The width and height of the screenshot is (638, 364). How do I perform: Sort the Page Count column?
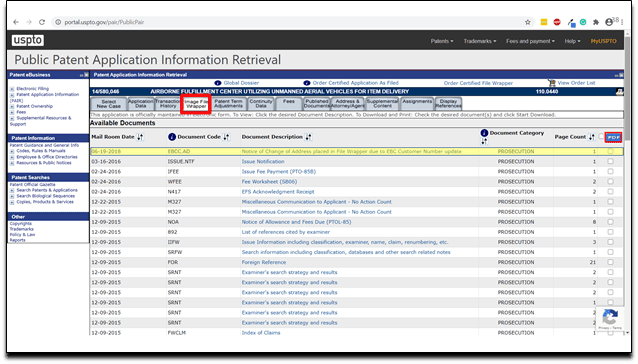(592, 137)
